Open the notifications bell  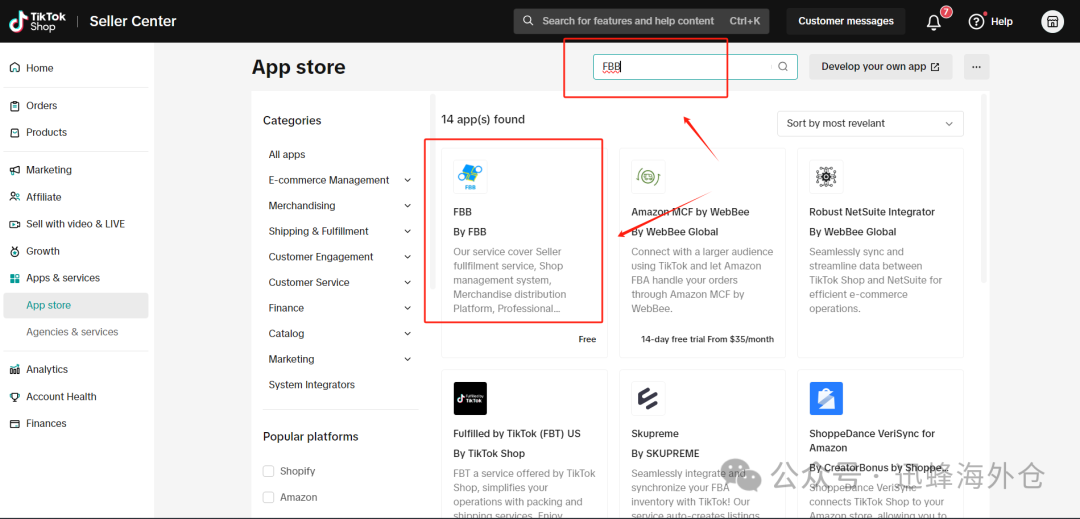[x=933, y=22]
